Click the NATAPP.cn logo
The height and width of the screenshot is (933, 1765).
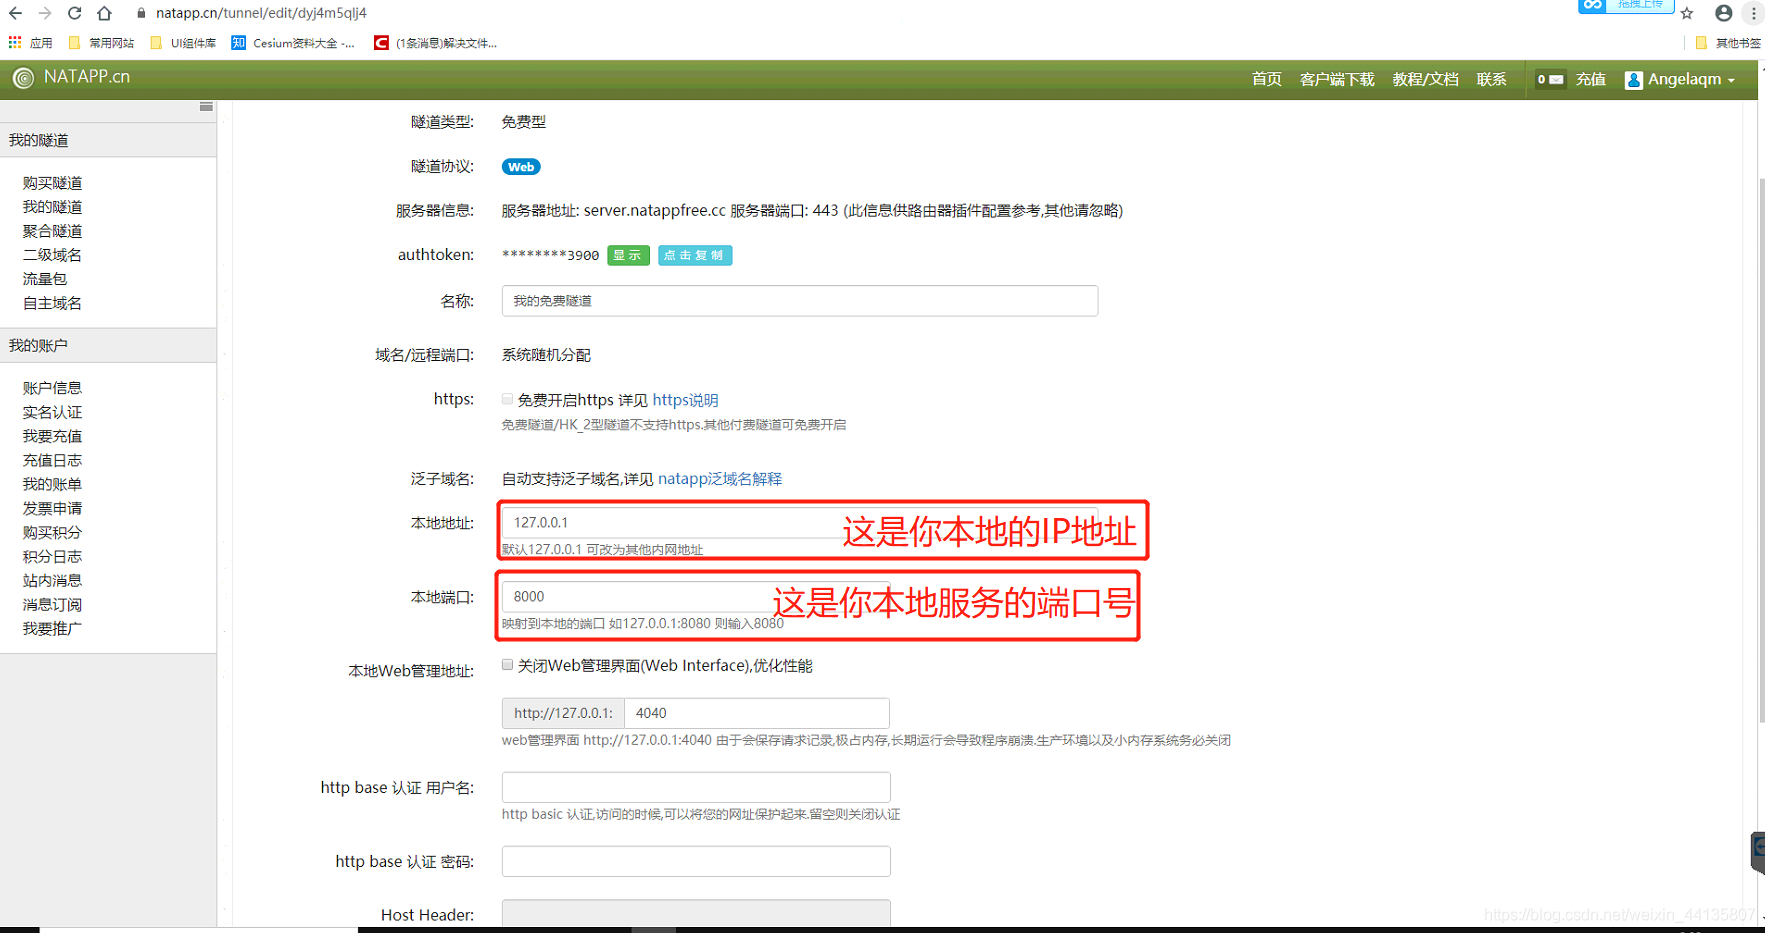click(71, 77)
